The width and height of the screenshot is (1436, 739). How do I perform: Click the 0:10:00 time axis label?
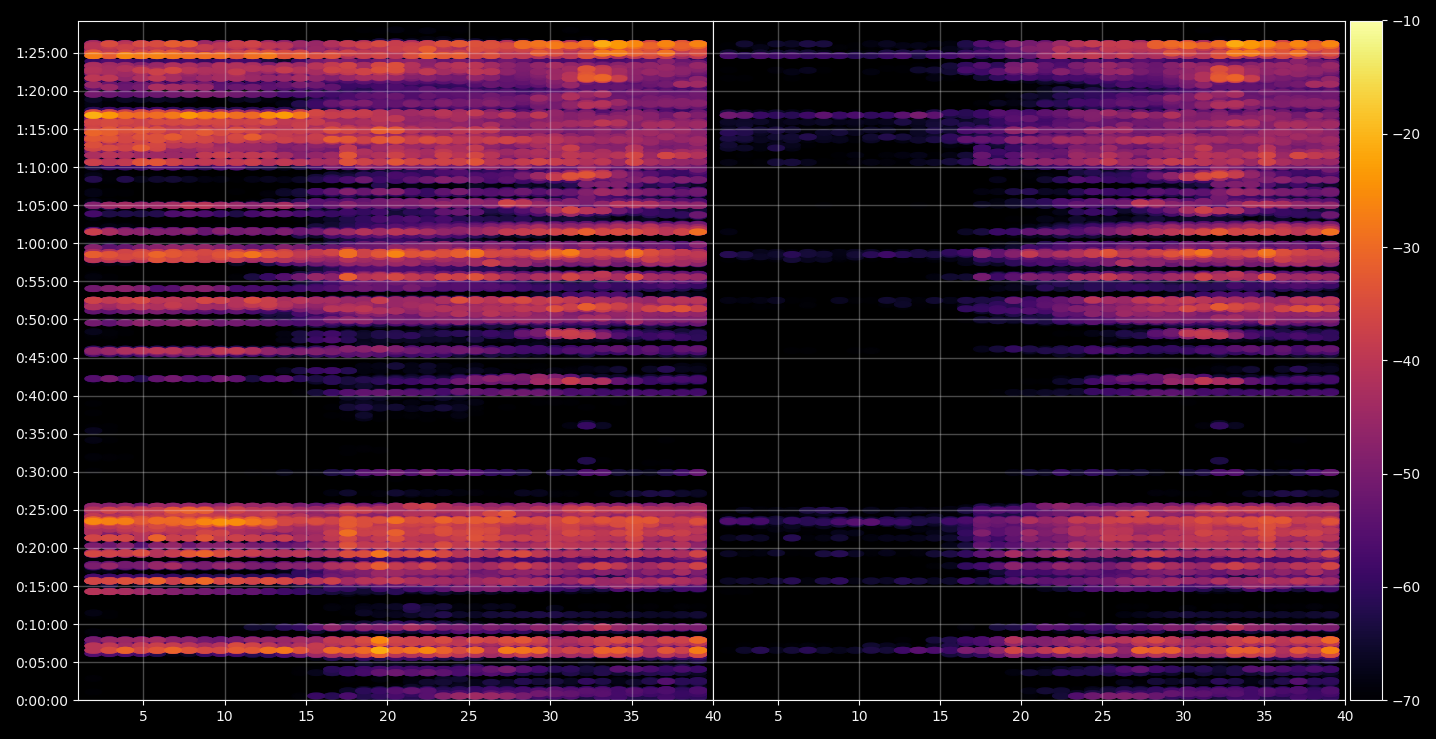42,624
